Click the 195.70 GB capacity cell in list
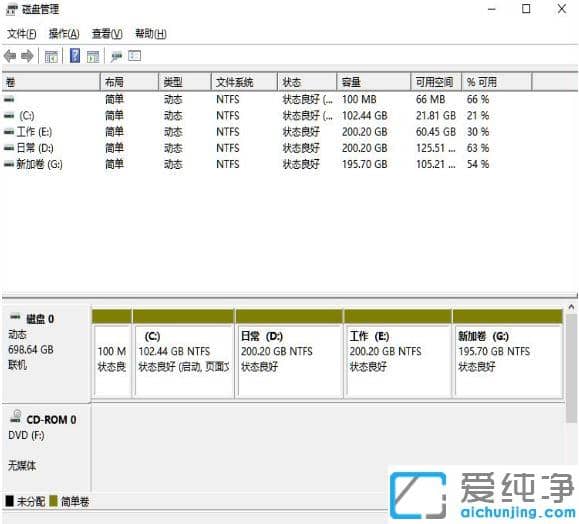 coord(365,164)
